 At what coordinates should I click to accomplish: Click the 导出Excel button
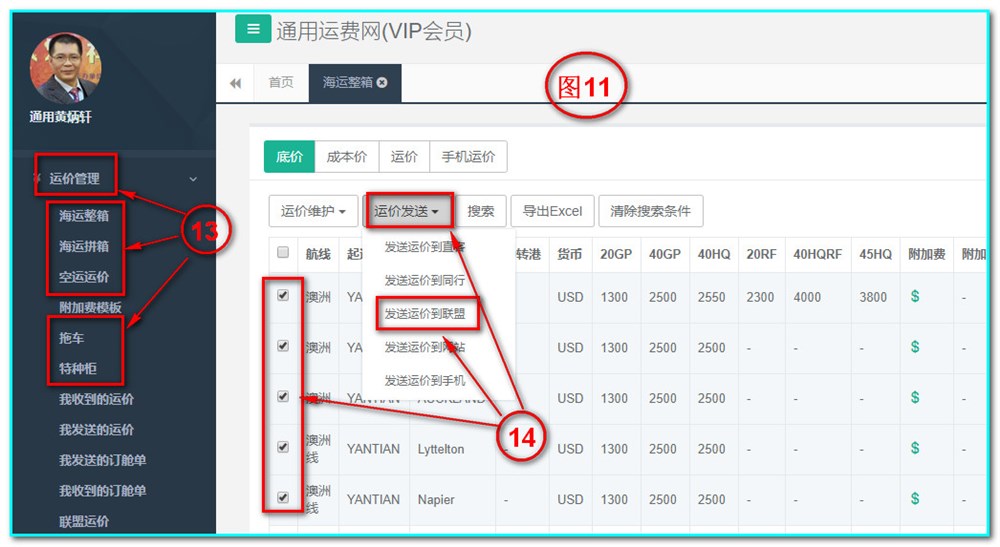tap(552, 211)
